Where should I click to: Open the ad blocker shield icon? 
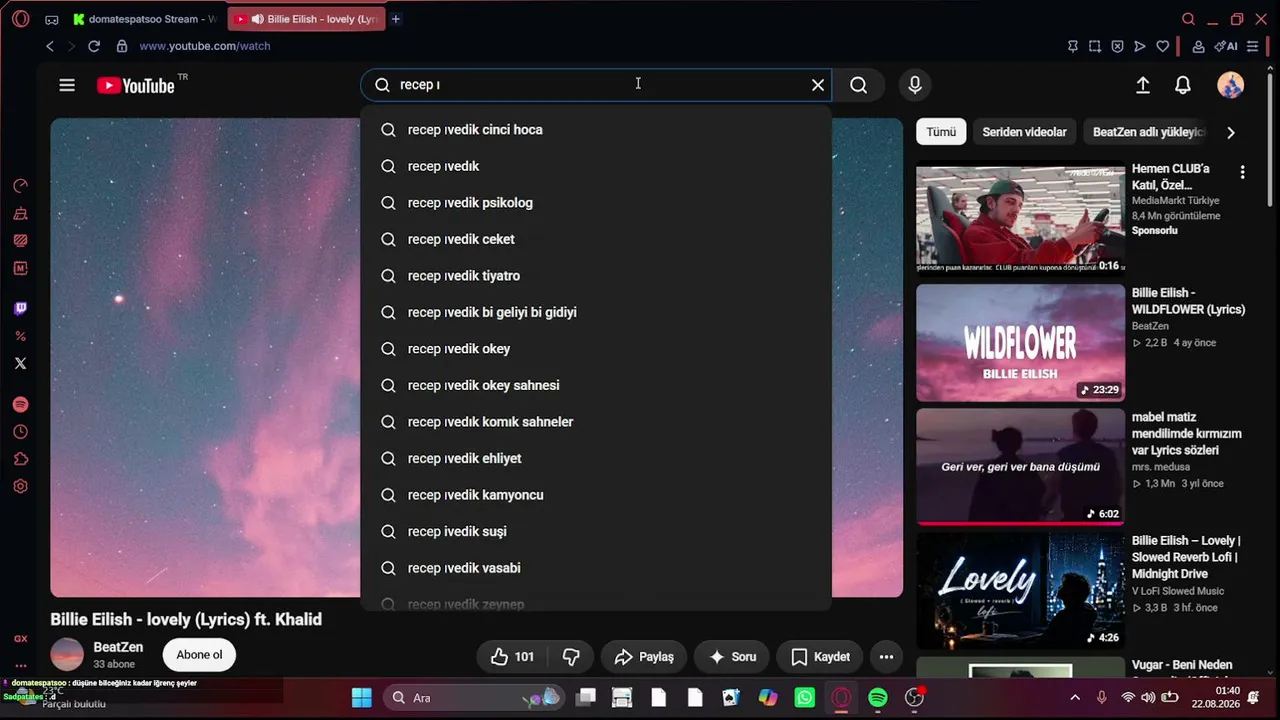point(1117,46)
